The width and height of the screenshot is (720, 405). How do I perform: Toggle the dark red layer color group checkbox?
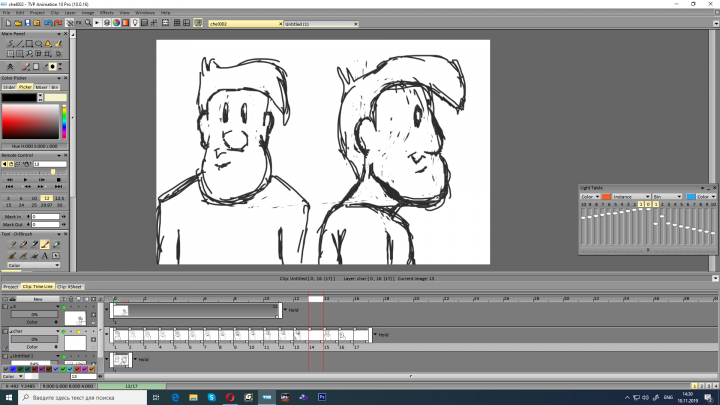(x=34, y=369)
